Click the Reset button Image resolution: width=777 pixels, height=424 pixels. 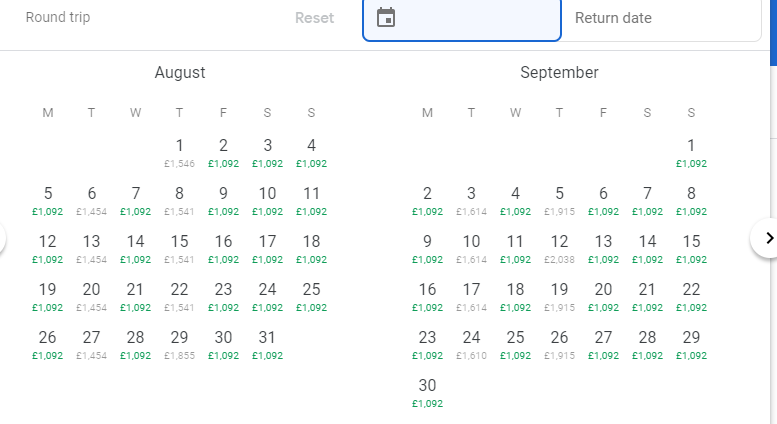click(315, 18)
